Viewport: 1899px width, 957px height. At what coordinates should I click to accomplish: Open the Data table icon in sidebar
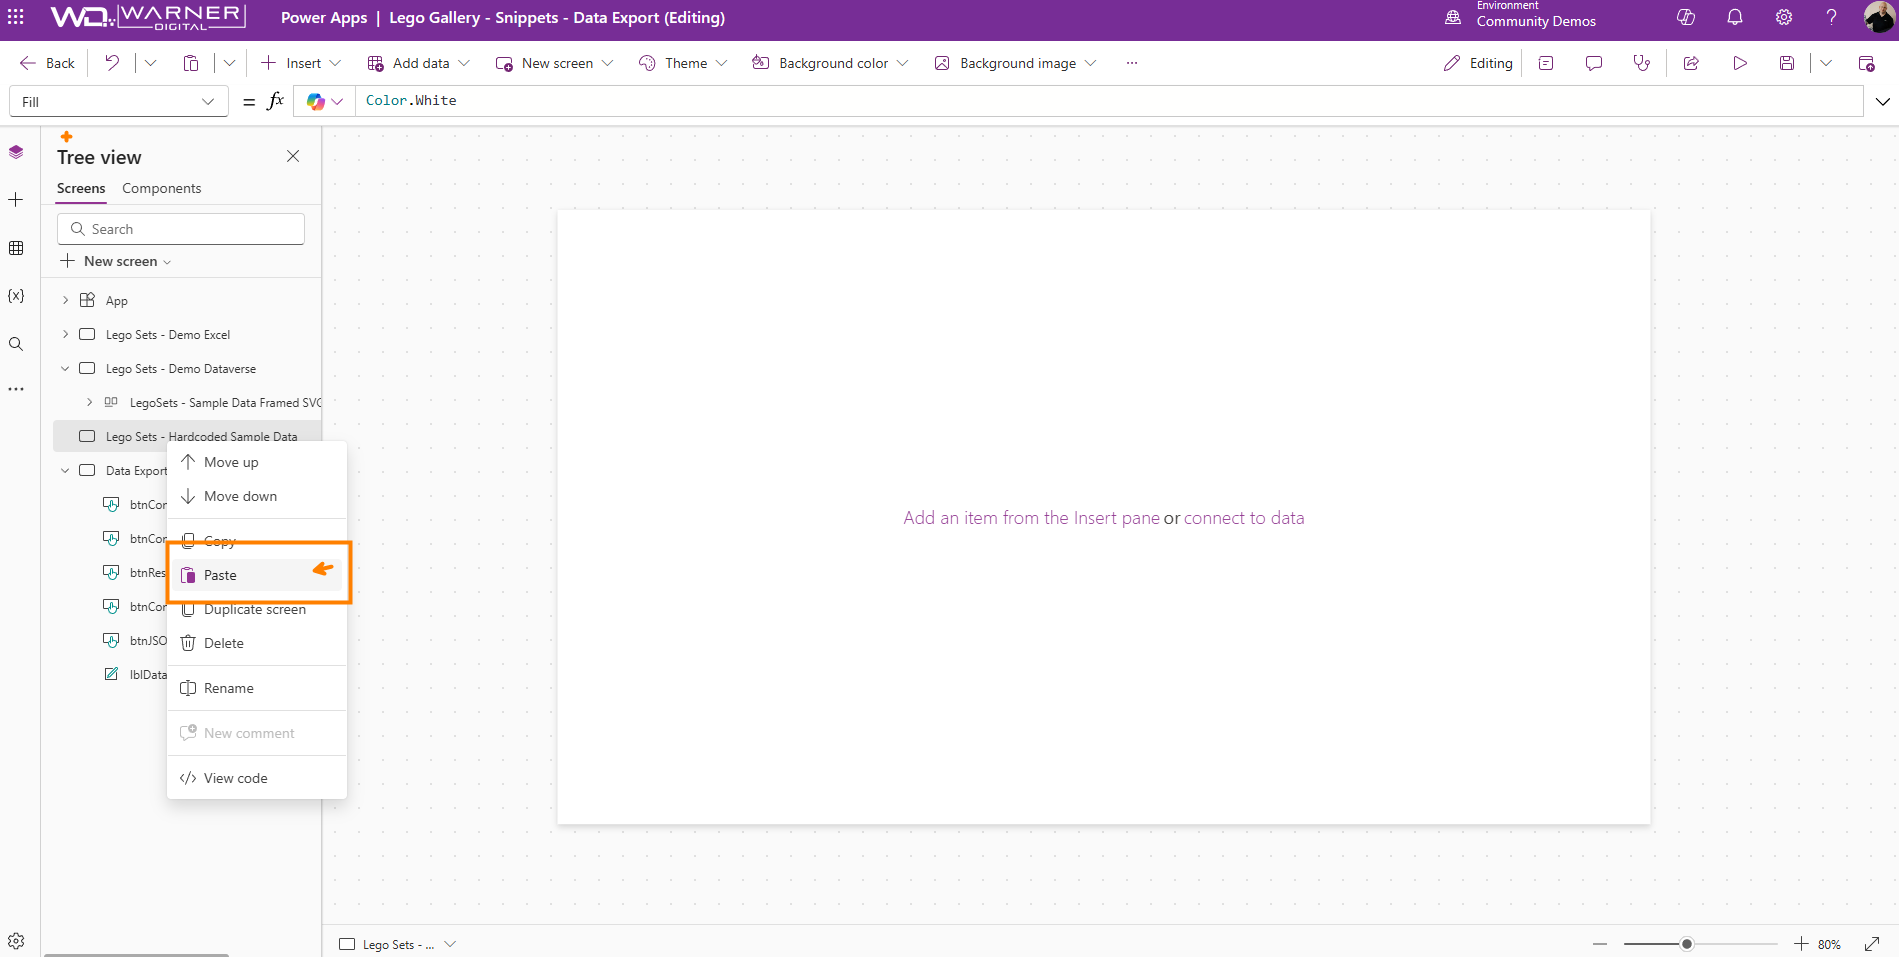pyautogui.click(x=16, y=248)
